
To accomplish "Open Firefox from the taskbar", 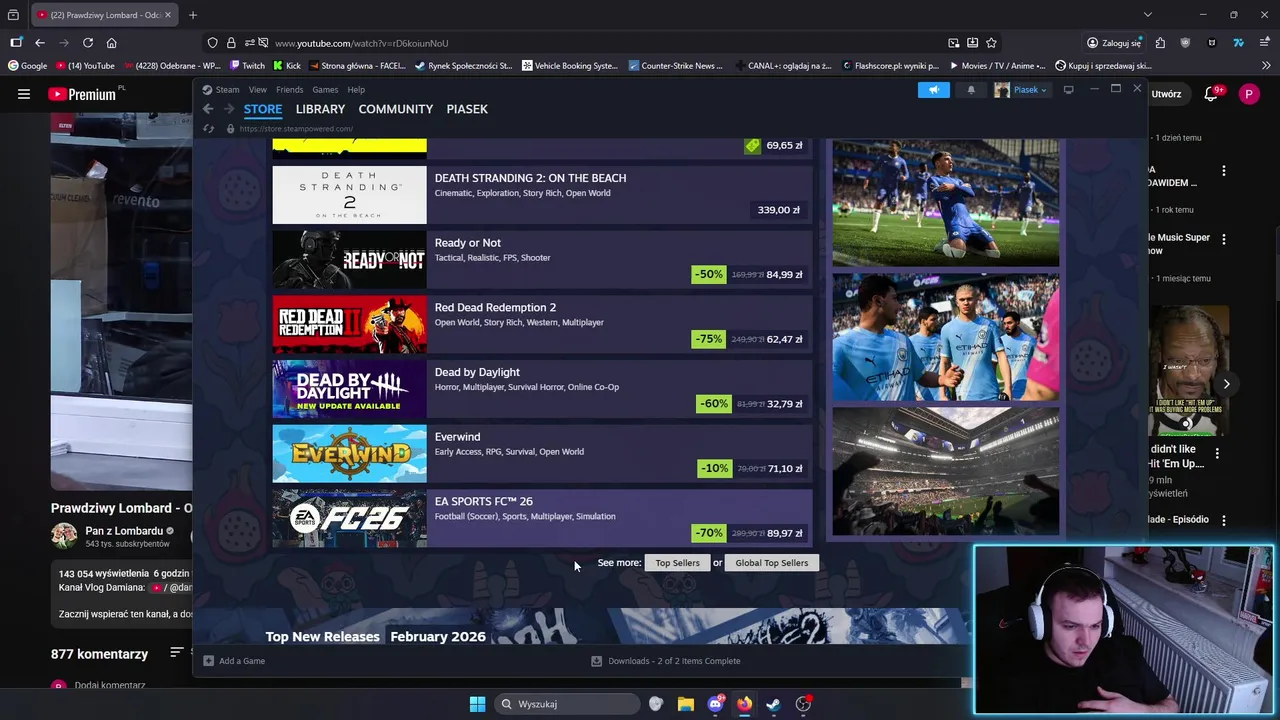I will tap(744, 704).
